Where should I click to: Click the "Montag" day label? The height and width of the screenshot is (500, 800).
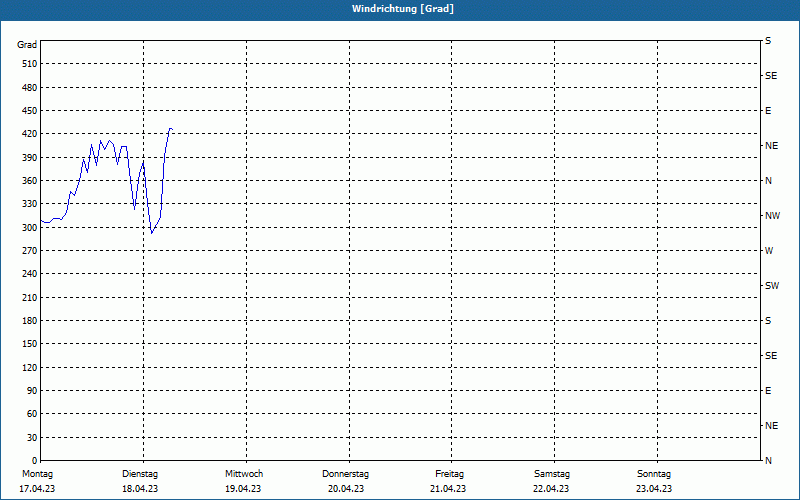pyautogui.click(x=37, y=474)
